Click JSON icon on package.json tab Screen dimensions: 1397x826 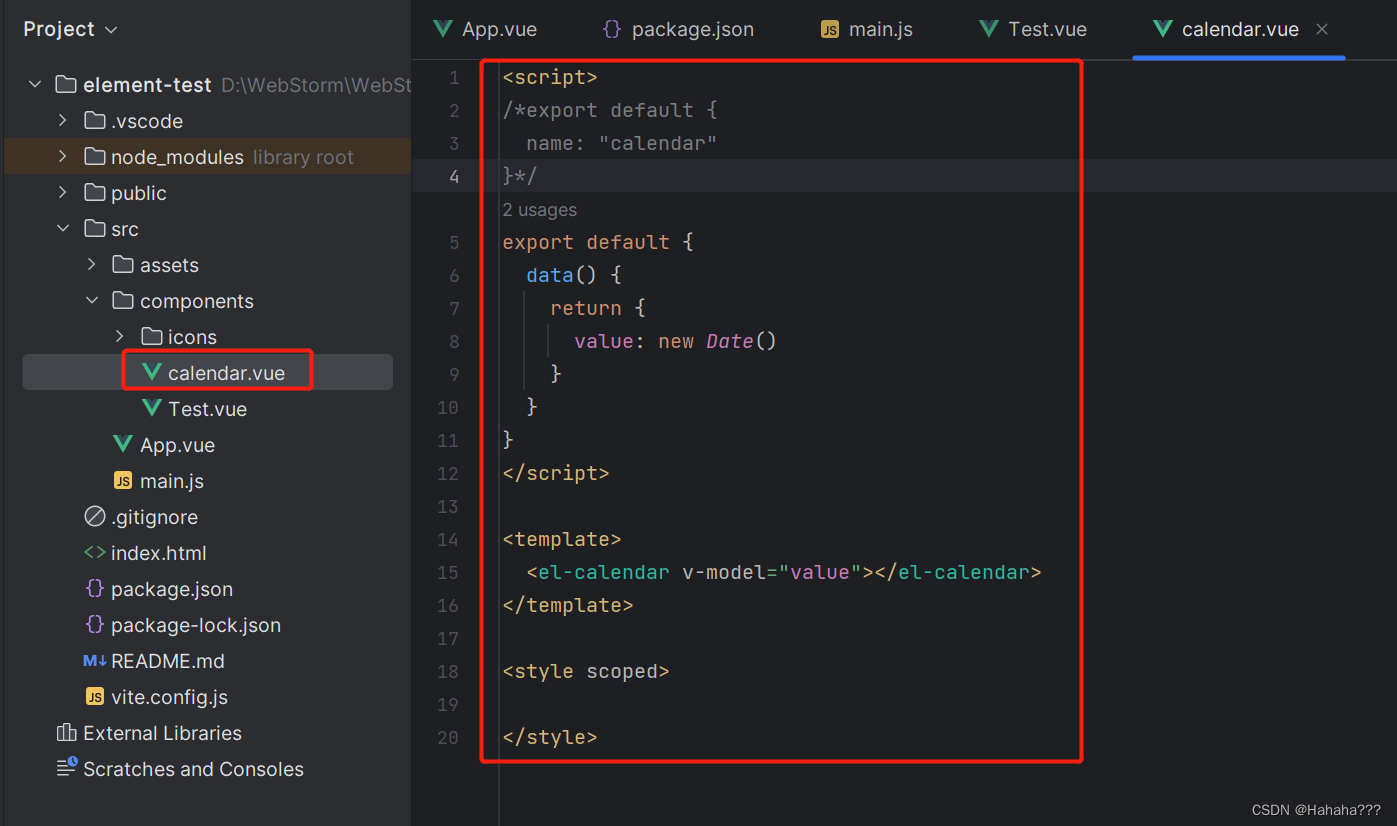coord(612,29)
